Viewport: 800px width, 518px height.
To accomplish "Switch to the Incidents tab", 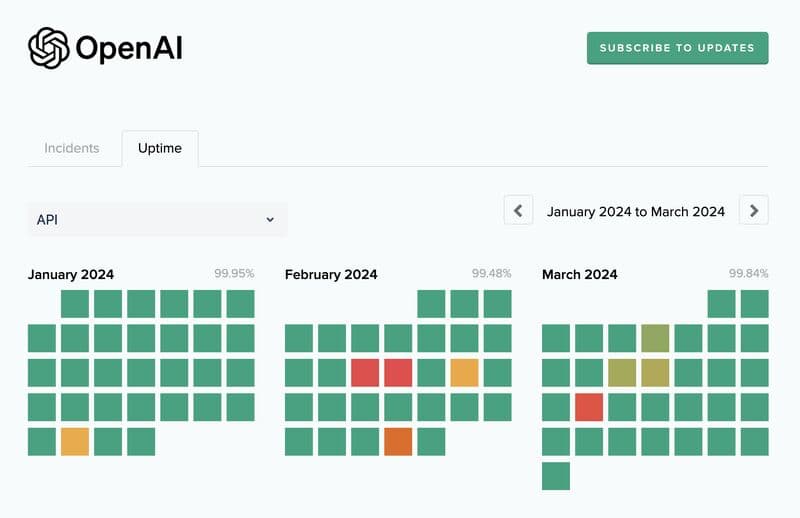I will (x=71, y=148).
